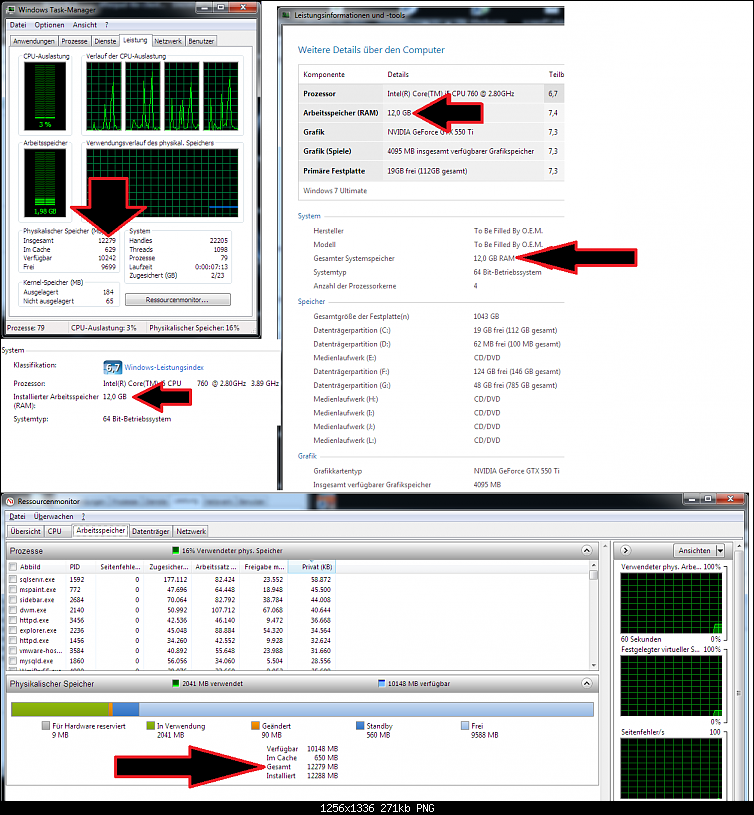Screen dimensions: 754x815
Task: Switch to the Netzwerk tab in Ressourcenmonitor
Action: (x=191, y=531)
